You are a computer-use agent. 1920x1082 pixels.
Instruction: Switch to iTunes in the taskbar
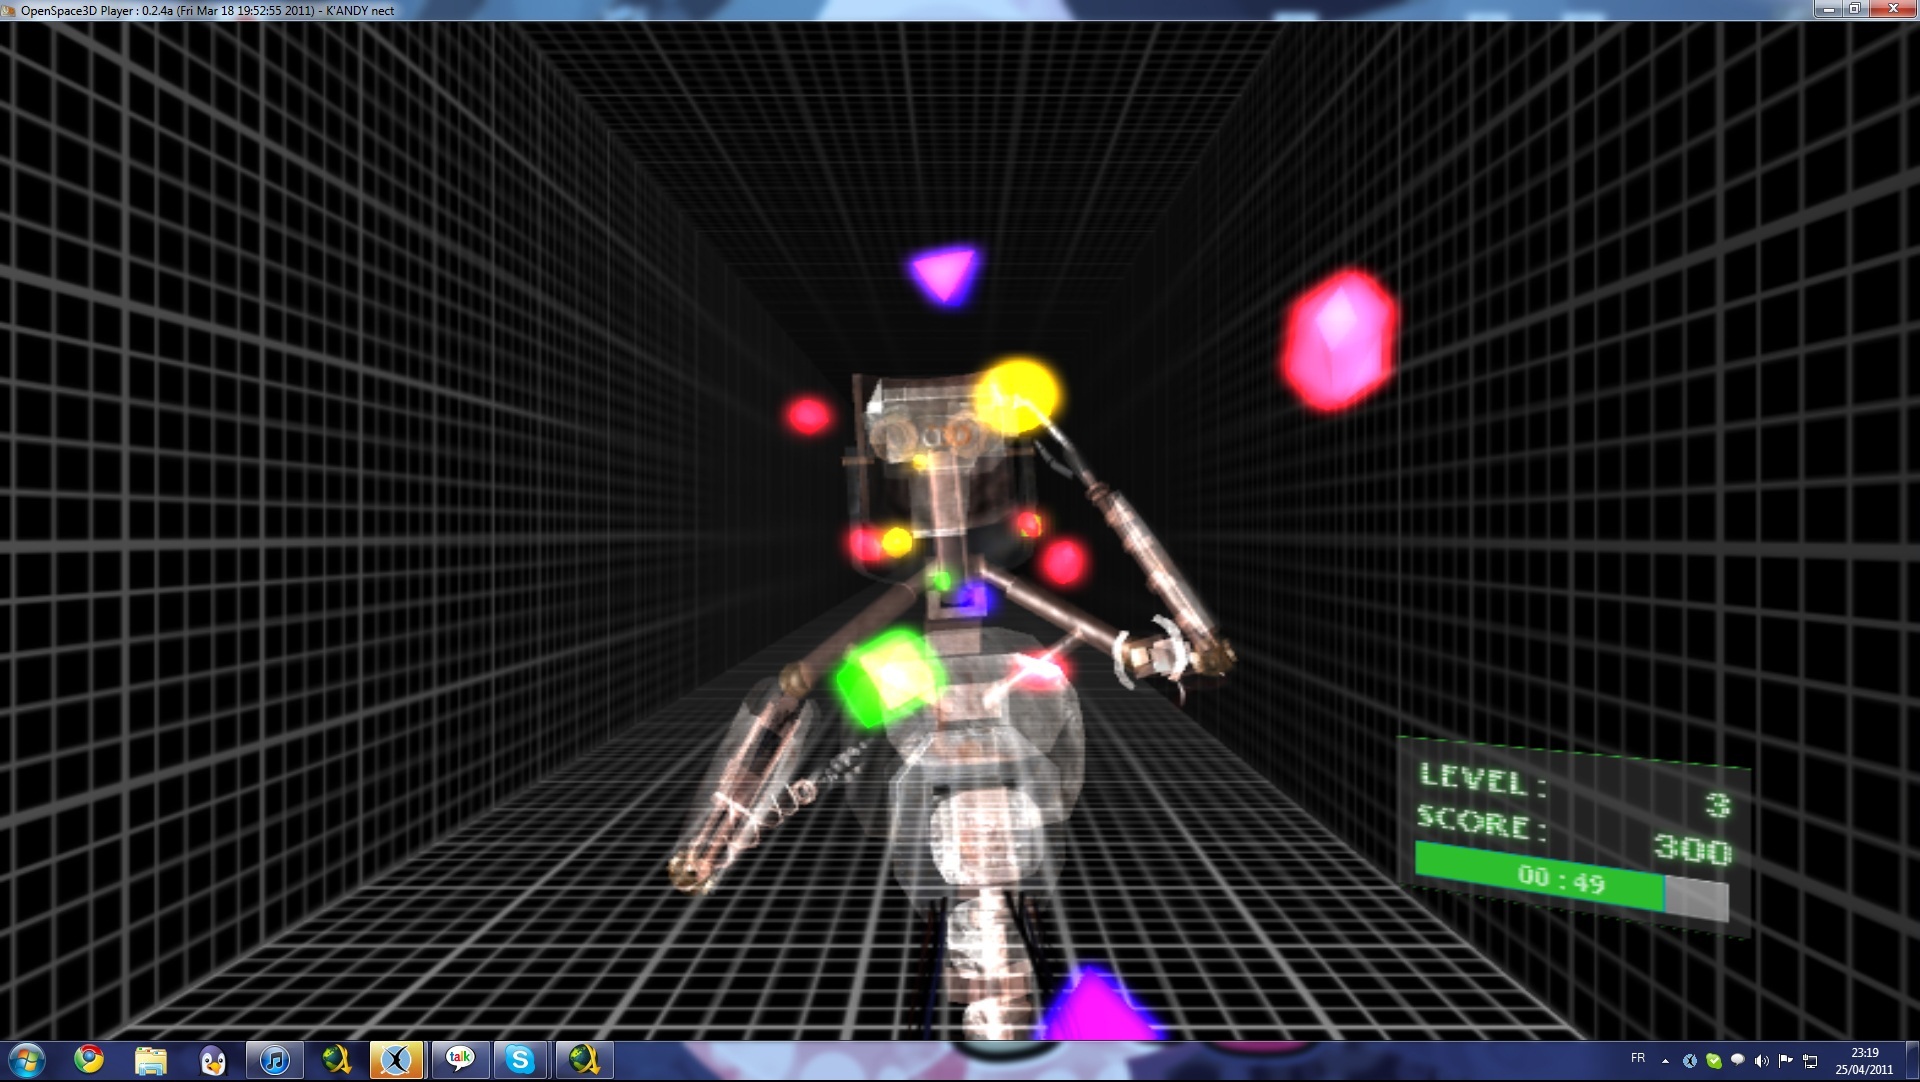tap(274, 1060)
